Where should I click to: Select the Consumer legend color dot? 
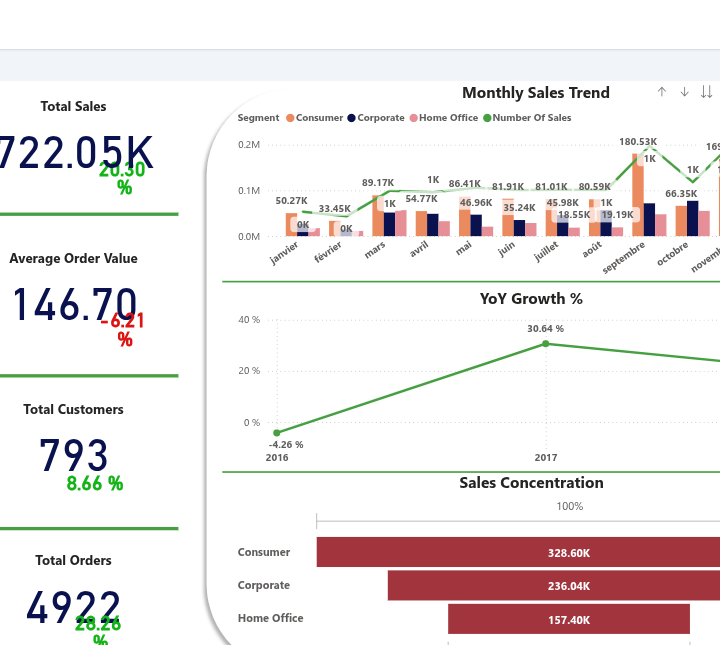tap(290, 118)
